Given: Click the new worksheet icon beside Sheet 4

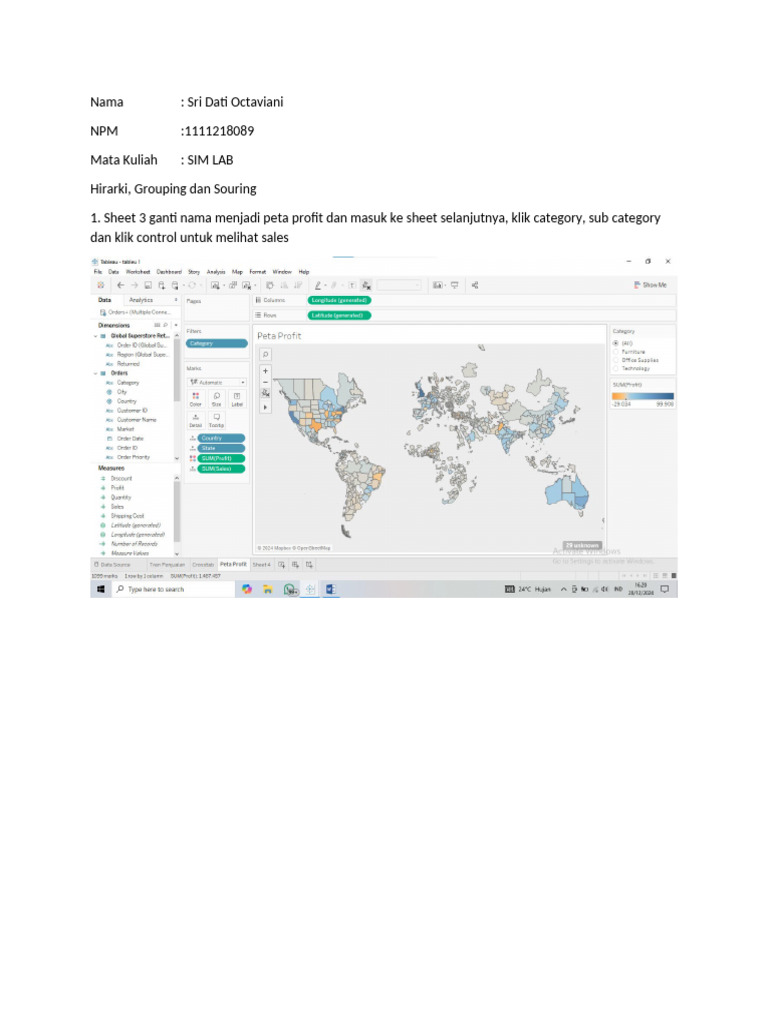Looking at the screenshot, I should point(281,564).
